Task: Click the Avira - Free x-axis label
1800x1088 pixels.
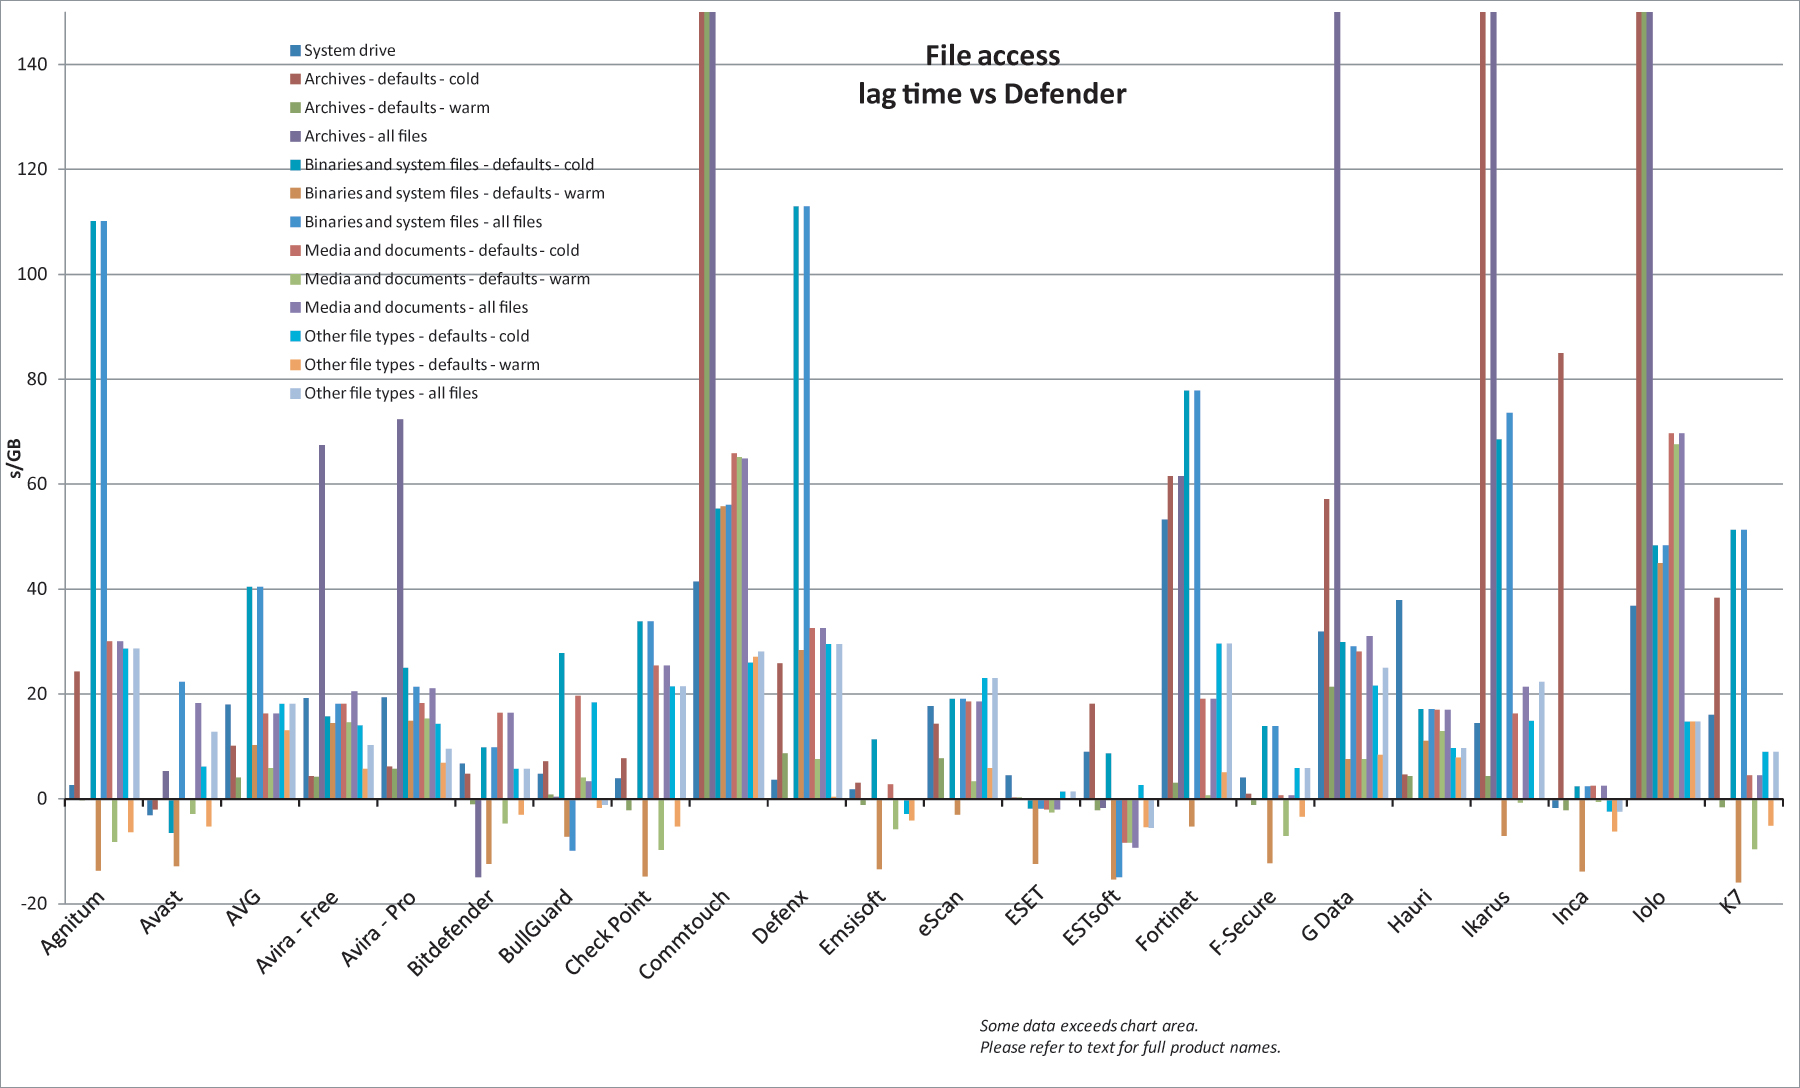Action: pos(297,931)
